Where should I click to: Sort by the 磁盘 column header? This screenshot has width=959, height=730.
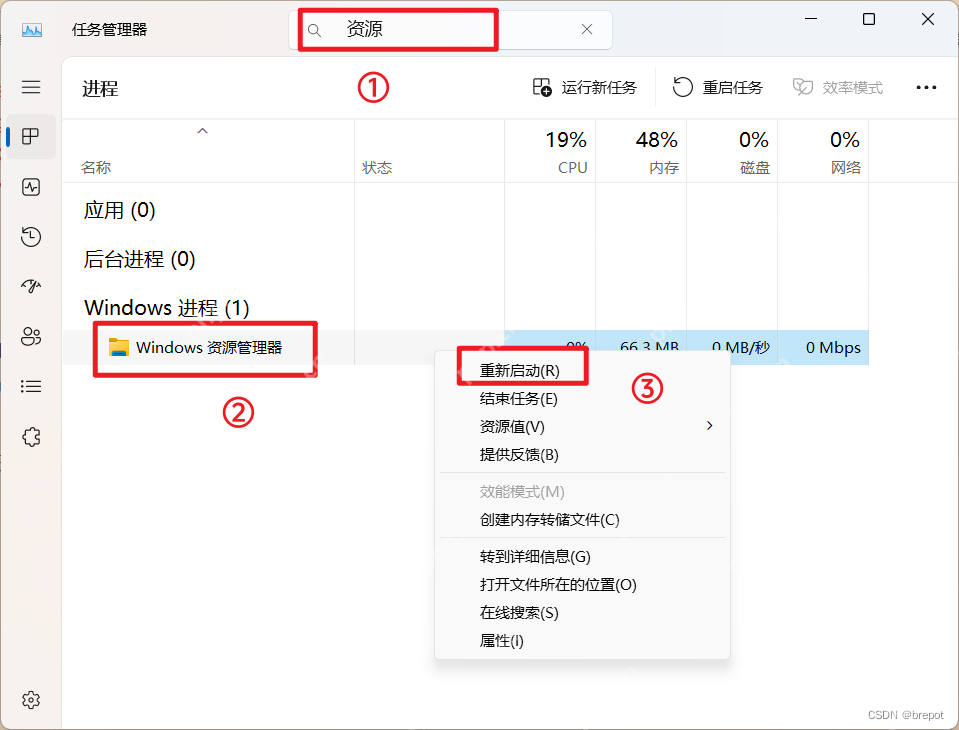pyautogui.click(x=732, y=153)
